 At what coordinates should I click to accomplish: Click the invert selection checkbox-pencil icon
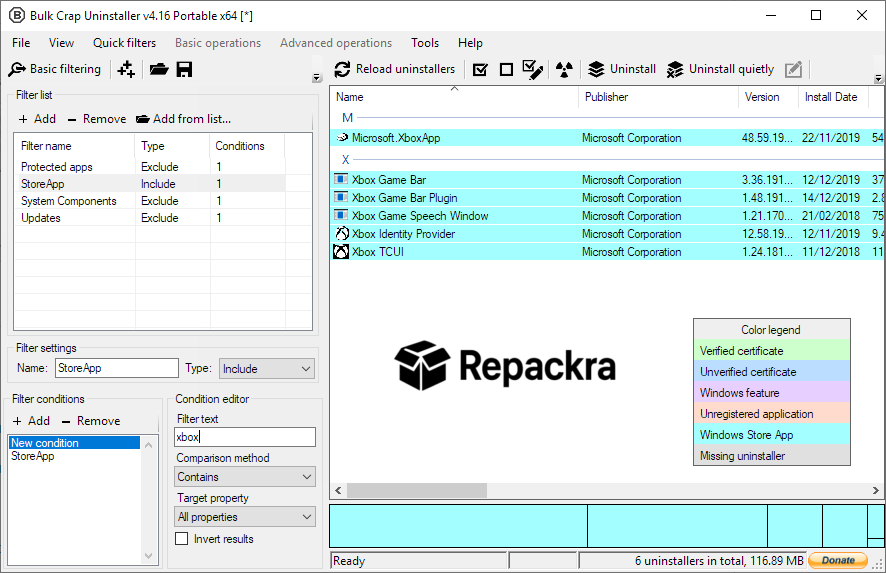532,70
